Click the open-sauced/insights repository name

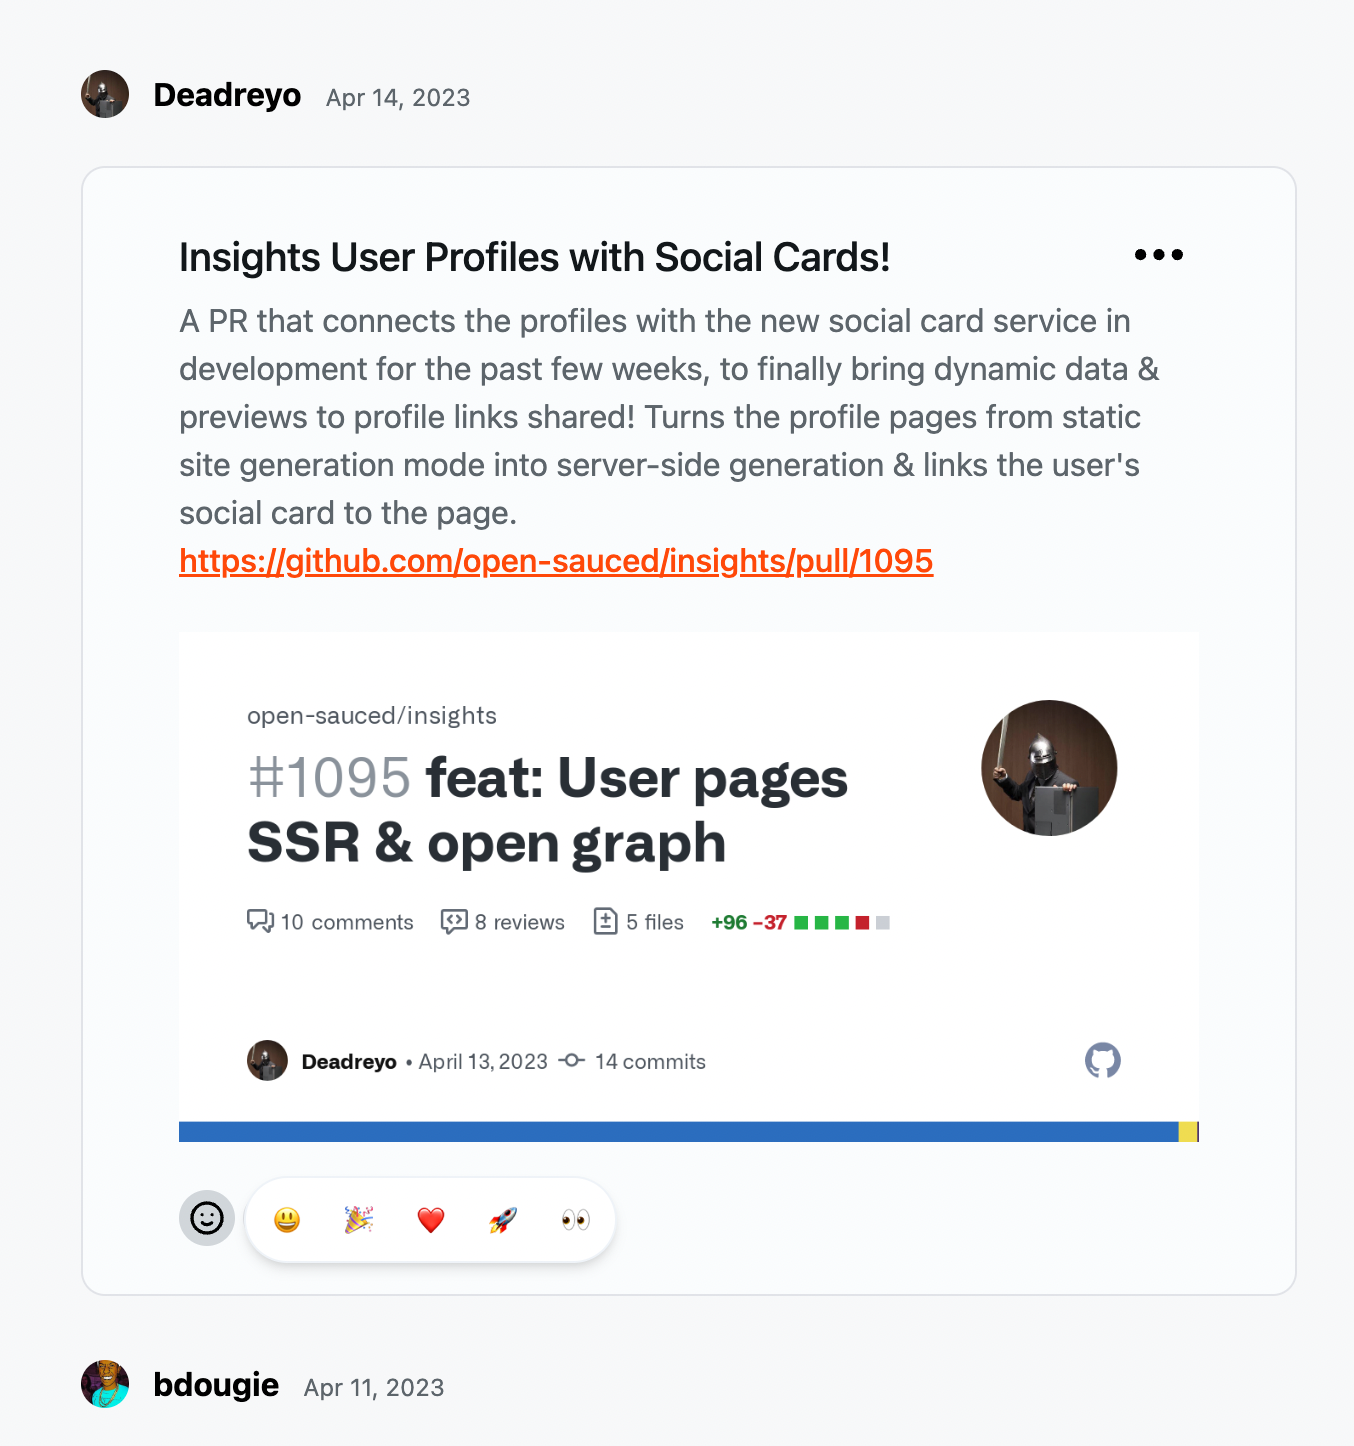[x=372, y=715]
